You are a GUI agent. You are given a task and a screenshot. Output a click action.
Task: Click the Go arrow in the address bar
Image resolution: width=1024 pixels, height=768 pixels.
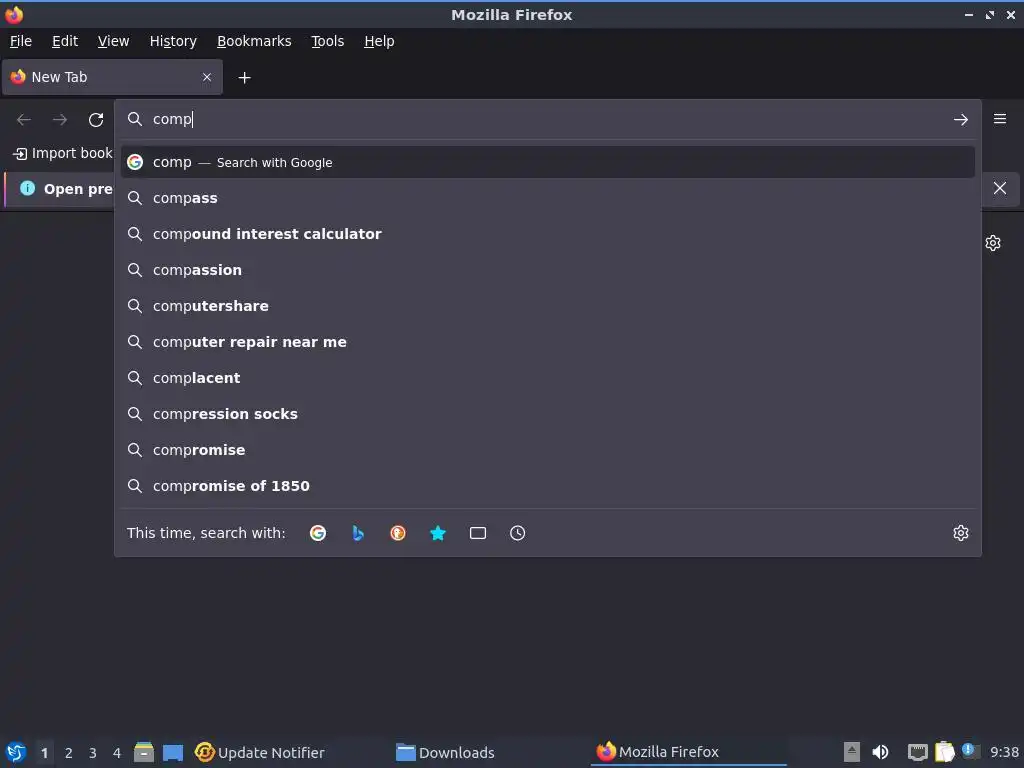tap(961, 120)
